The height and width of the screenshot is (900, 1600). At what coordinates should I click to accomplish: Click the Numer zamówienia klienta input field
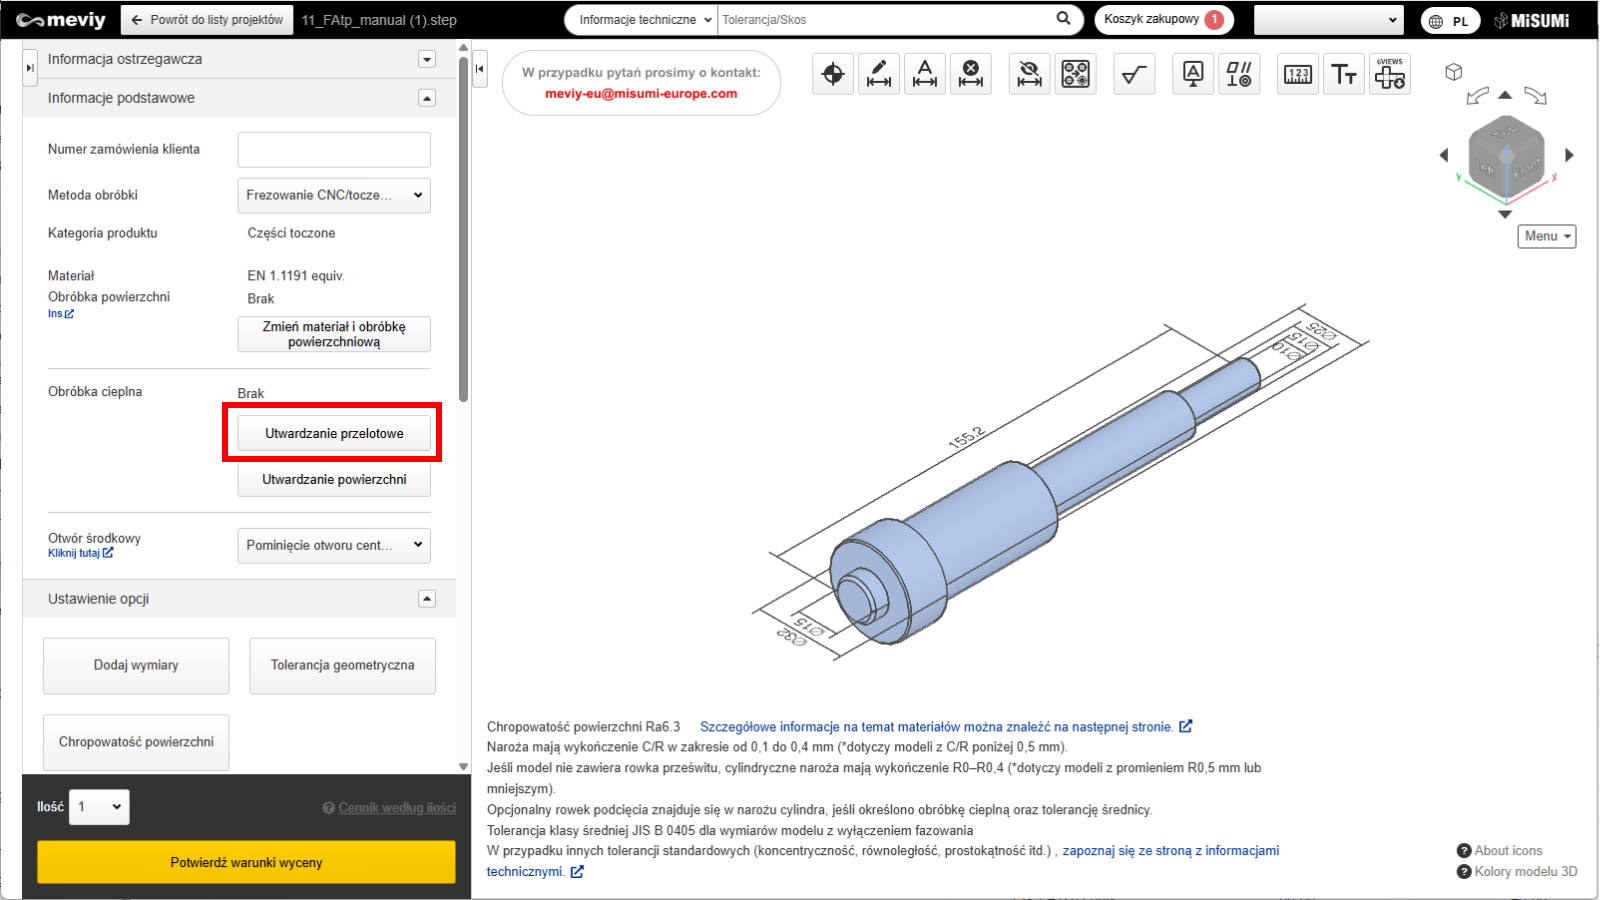point(334,150)
